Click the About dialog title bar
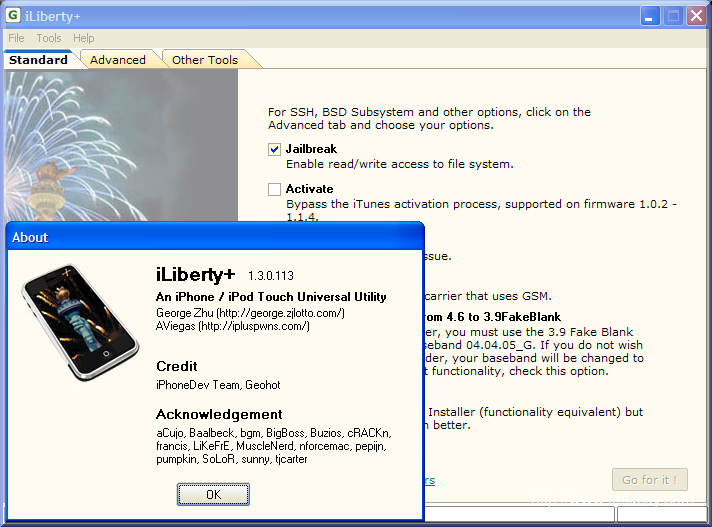The width and height of the screenshot is (712, 527). [216, 237]
